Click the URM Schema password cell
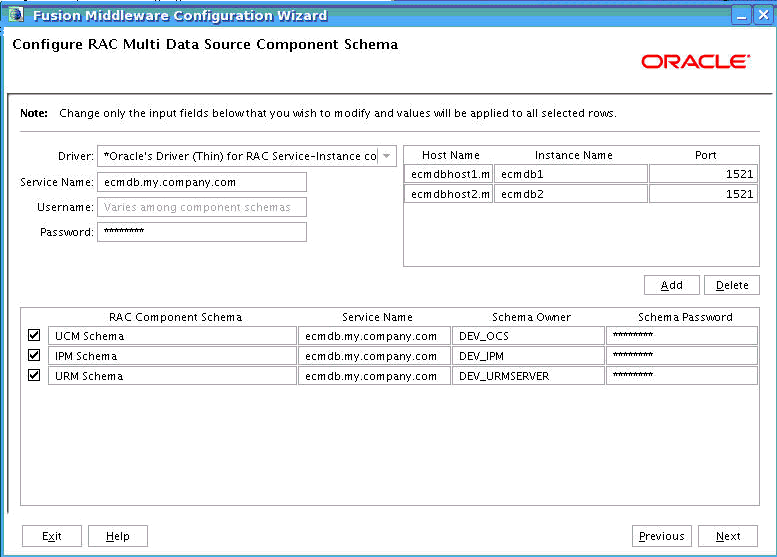 click(682, 376)
